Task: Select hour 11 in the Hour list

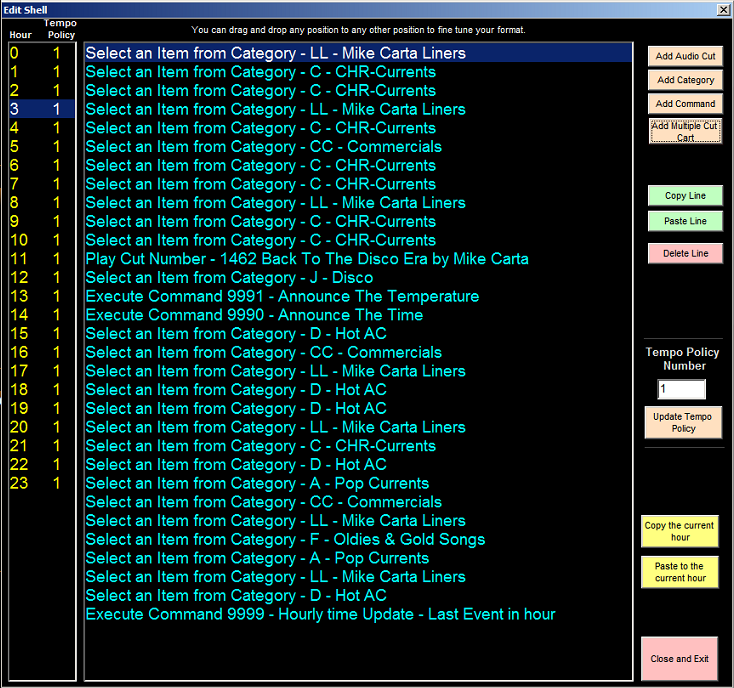Action: point(42,259)
